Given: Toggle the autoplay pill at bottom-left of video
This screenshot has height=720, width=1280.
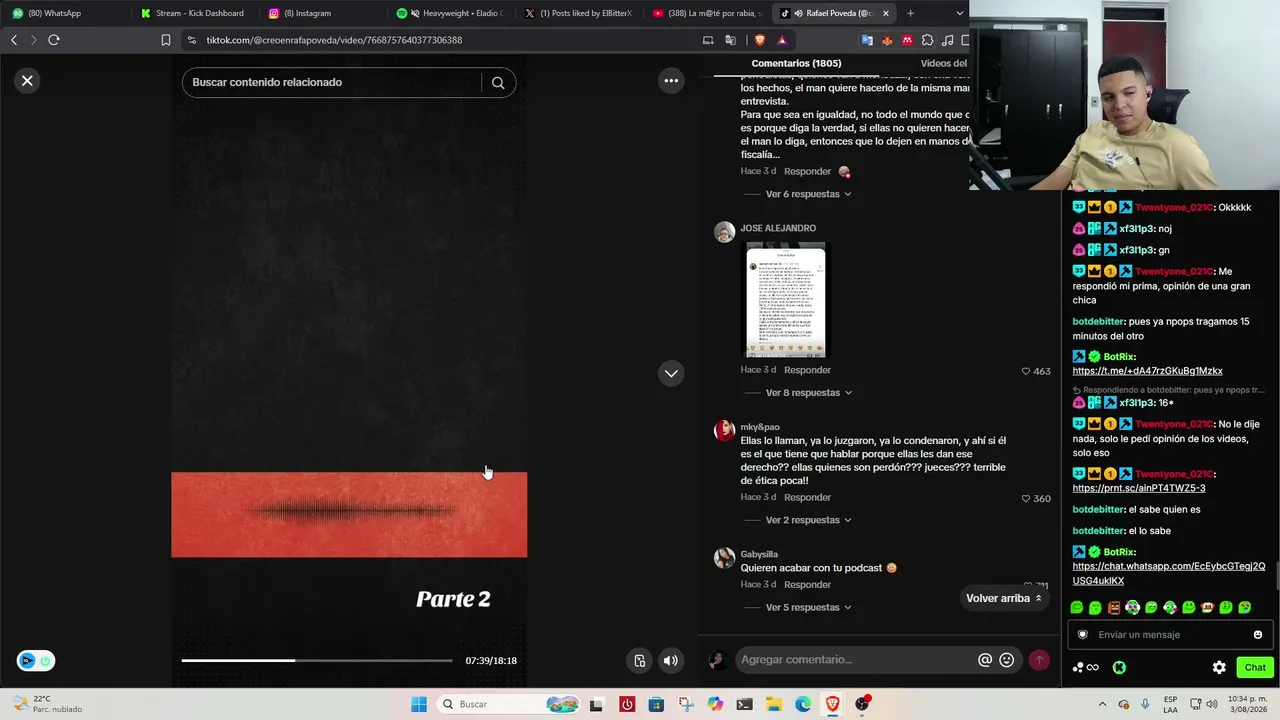Looking at the screenshot, I should click(36, 660).
